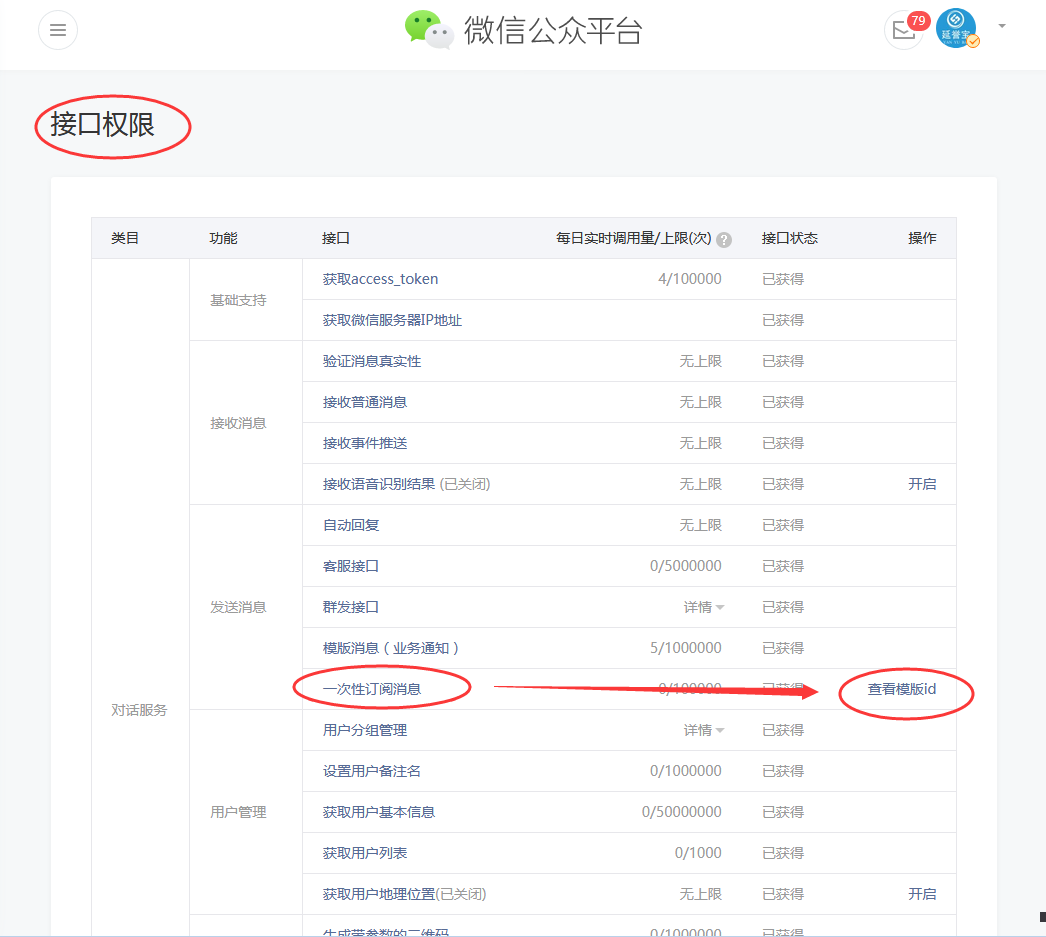Screen dimensions: 1046x937
Task: Click the 设置用户备注名 link
Action: click(372, 771)
